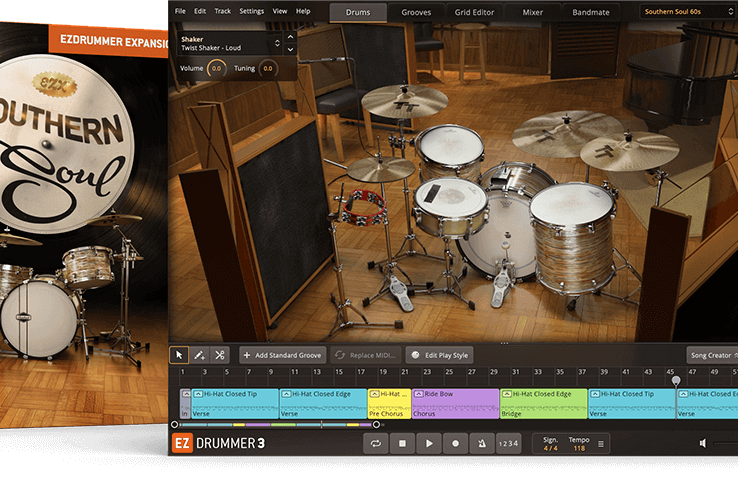Select the scissors split tool
This screenshot has height=488, width=738.
[220, 355]
